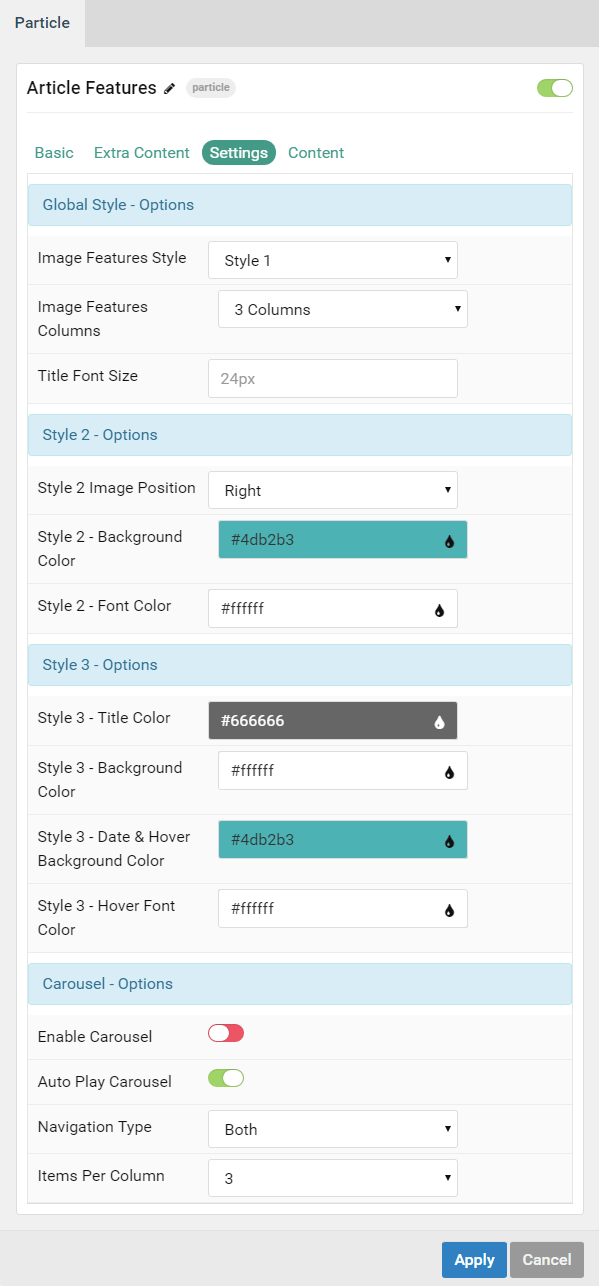Click the Carousel - Options section header
Screen dimensions: 599x1286
pyautogui.click(x=300, y=984)
